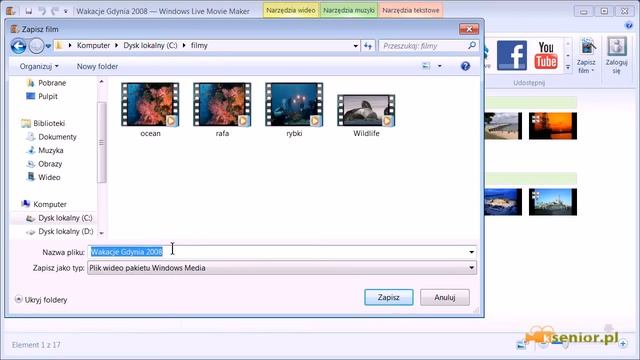Select Dysk lokalny (C:) in the tree
Viewport: 640px width, 360px height.
[x=59, y=218]
